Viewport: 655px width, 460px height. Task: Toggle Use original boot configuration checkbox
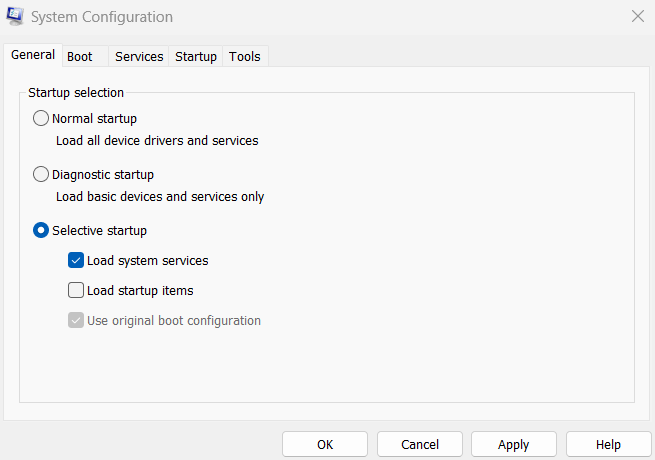(x=76, y=321)
